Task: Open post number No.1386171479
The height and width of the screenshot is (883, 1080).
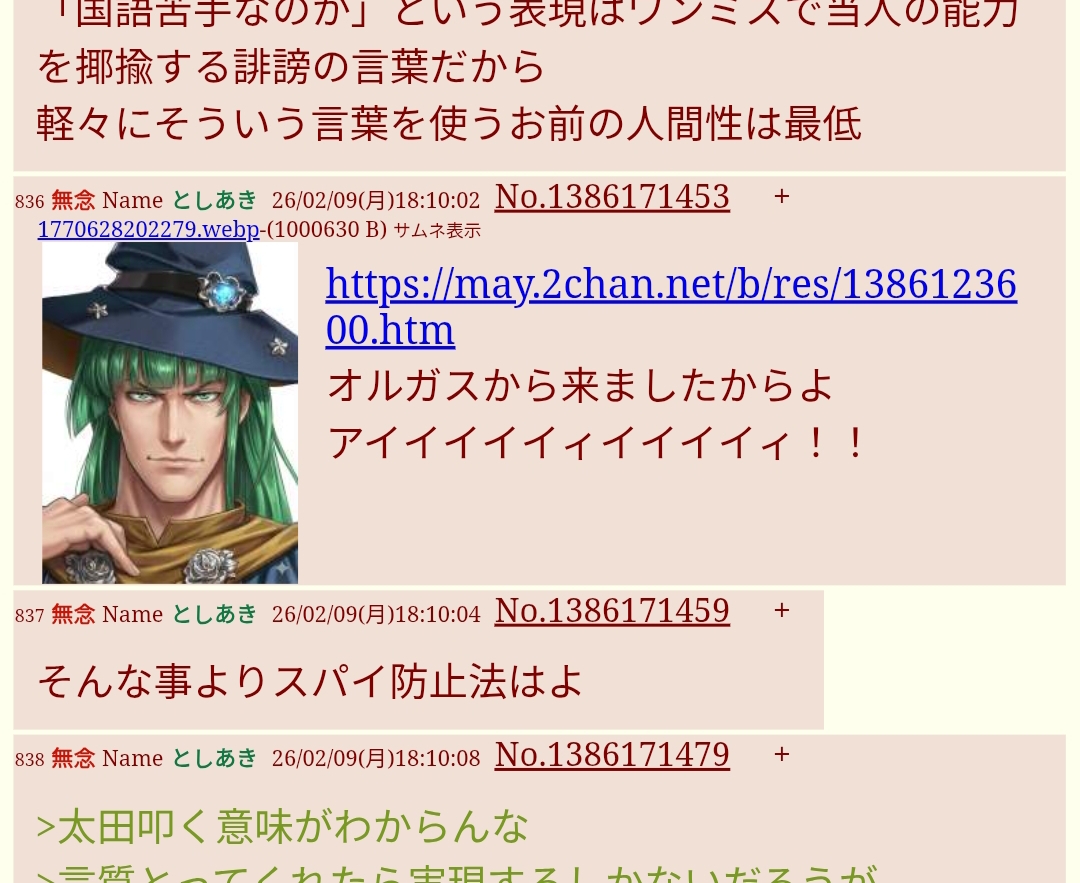Action: point(612,755)
